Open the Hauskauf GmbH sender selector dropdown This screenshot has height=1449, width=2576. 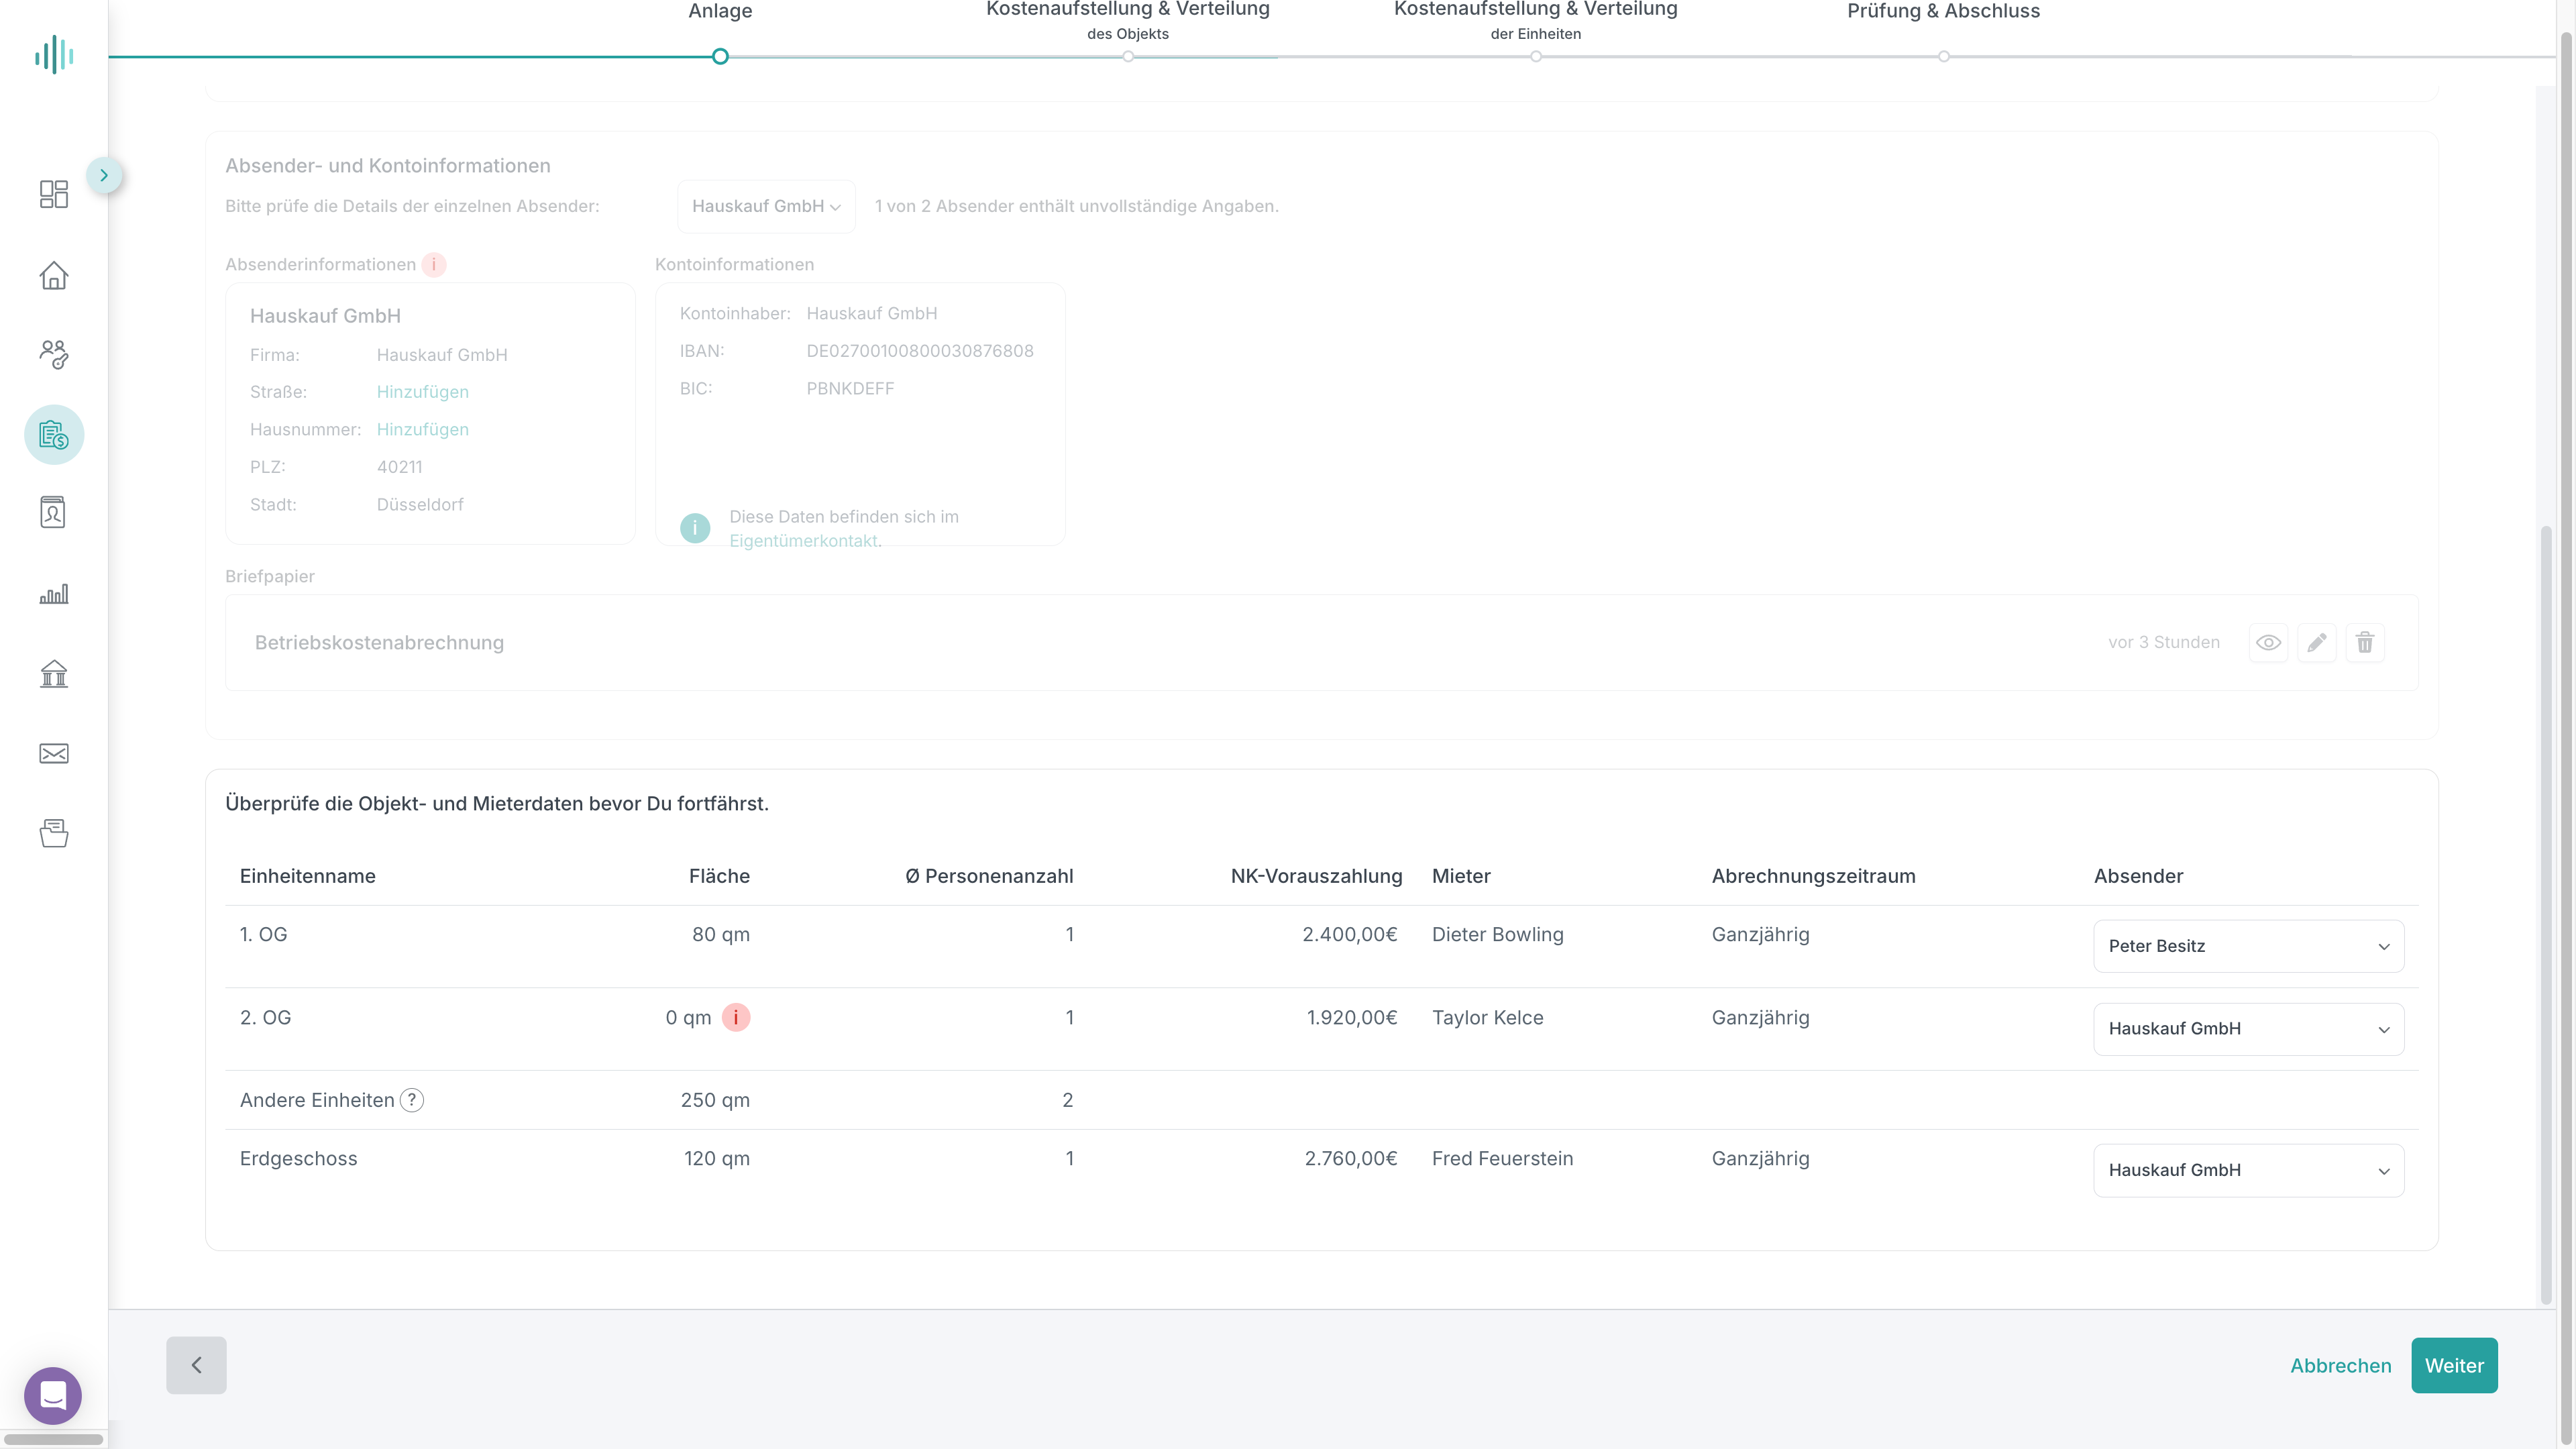766,206
